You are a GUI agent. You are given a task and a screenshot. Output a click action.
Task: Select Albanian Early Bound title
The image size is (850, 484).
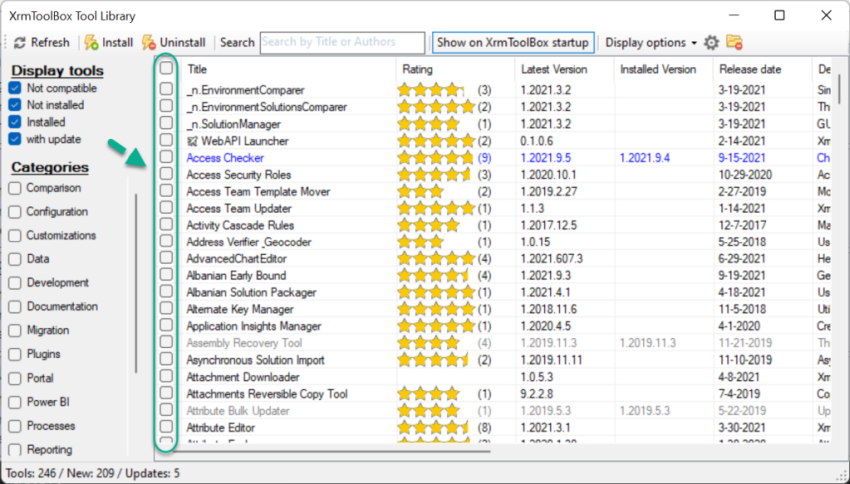(x=236, y=275)
